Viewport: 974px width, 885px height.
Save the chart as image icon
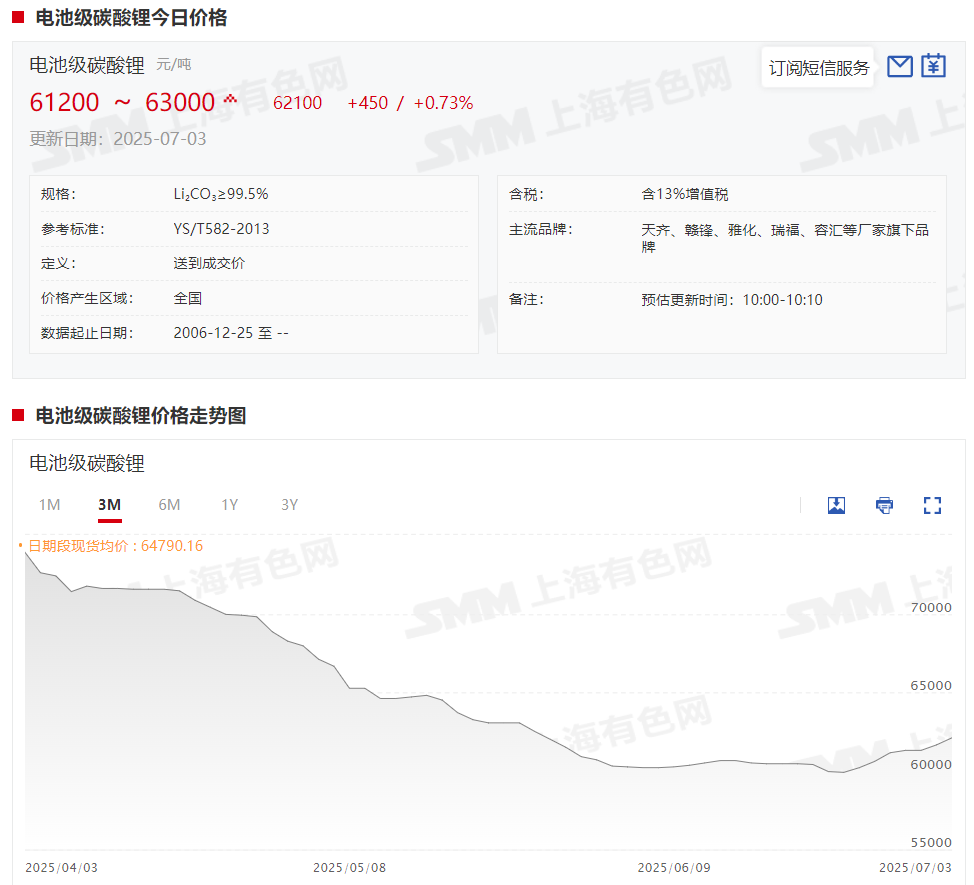point(837,505)
